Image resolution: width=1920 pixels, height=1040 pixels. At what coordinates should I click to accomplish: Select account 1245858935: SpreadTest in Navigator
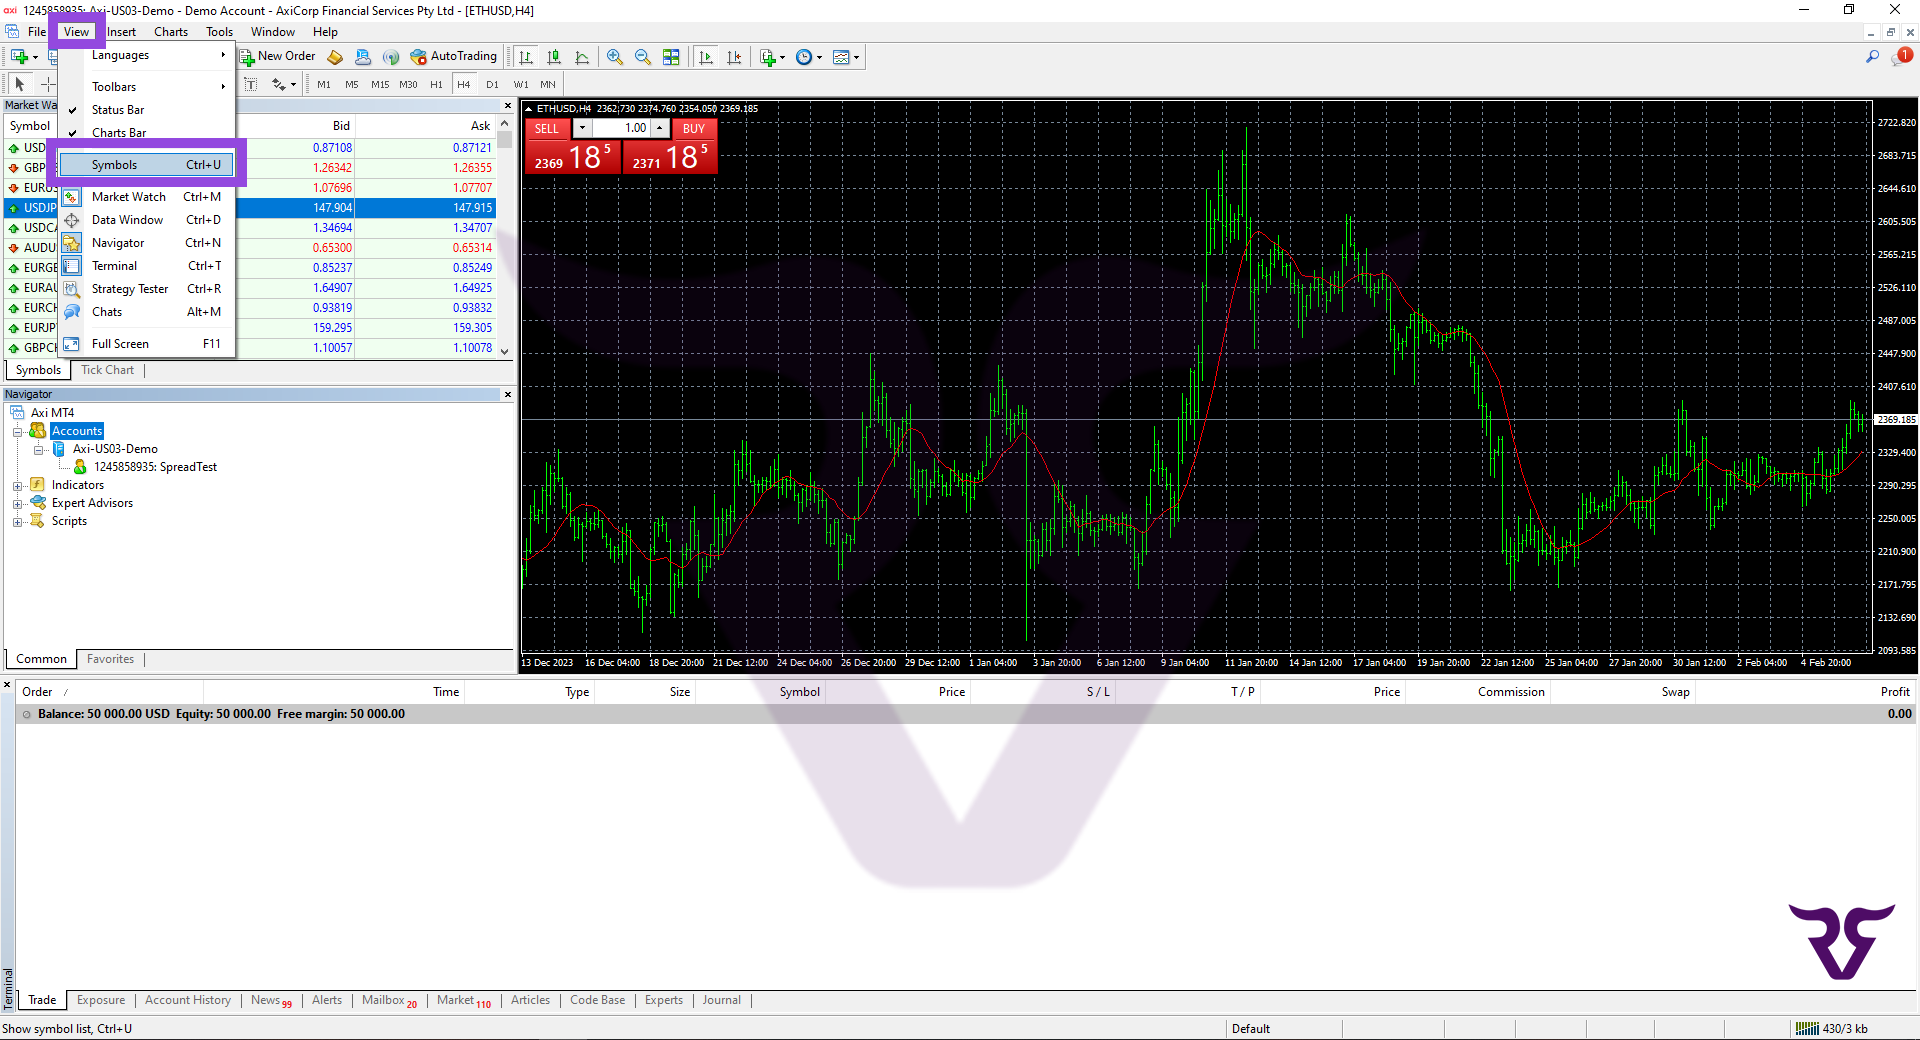pyautogui.click(x=155, y=467)
